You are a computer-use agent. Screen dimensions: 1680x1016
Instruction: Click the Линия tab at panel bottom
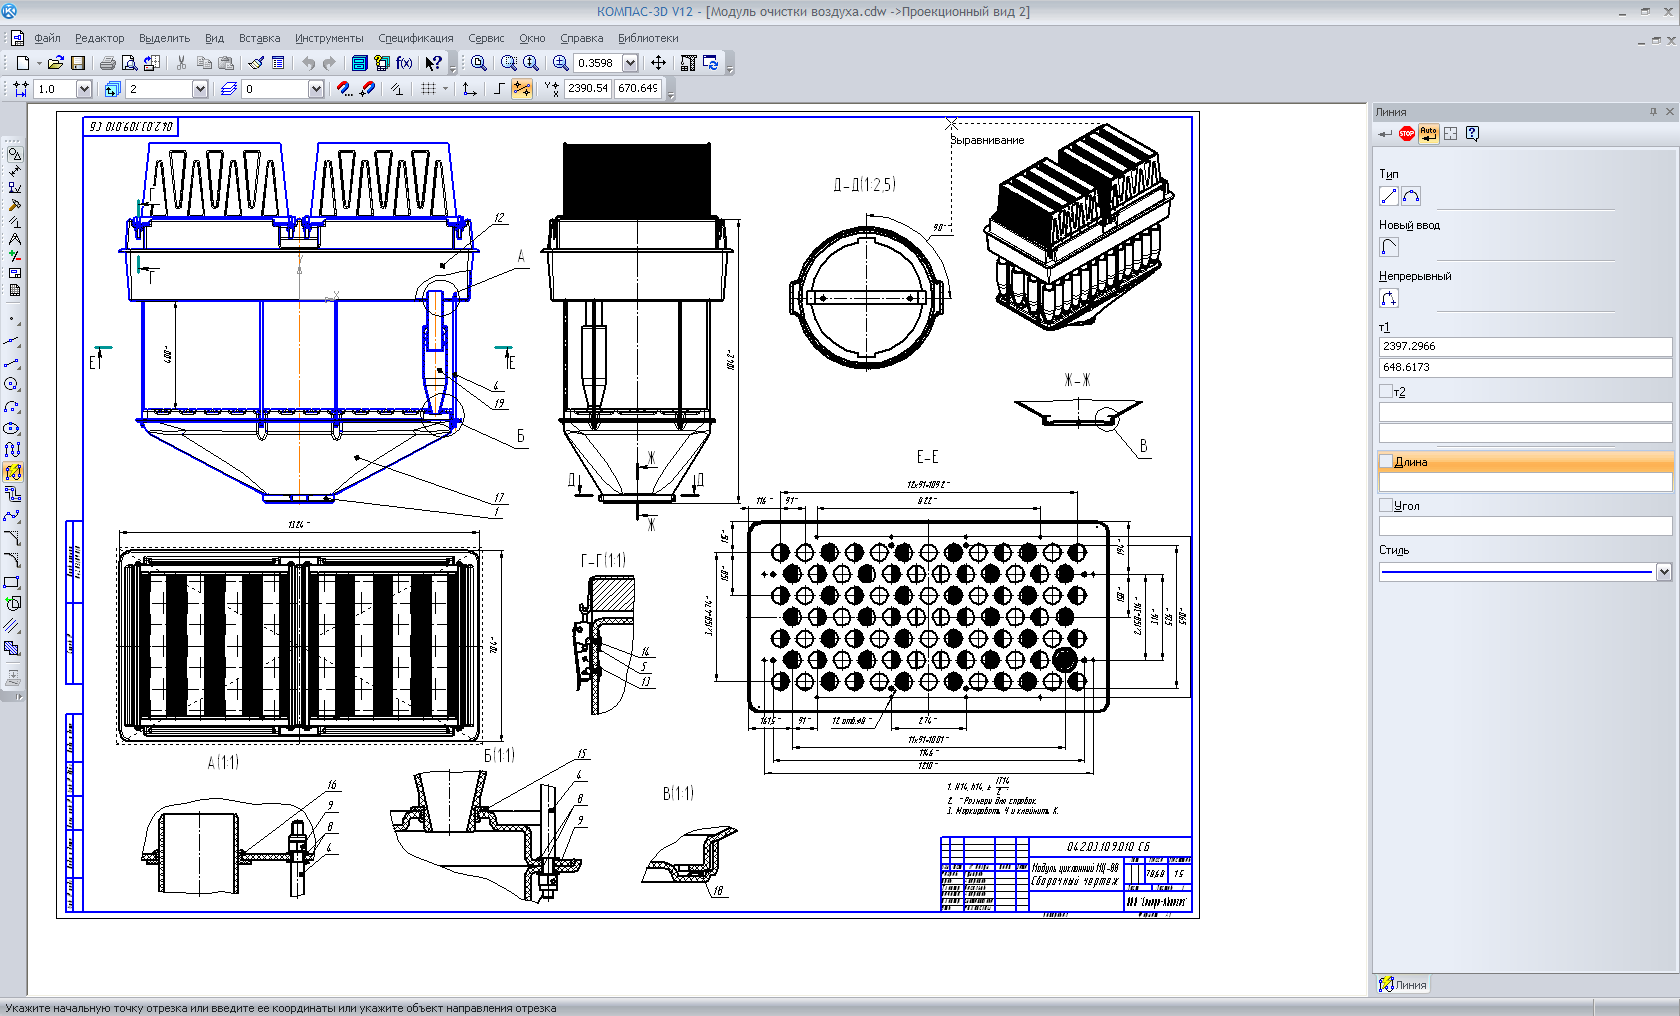click(1403, 985)
